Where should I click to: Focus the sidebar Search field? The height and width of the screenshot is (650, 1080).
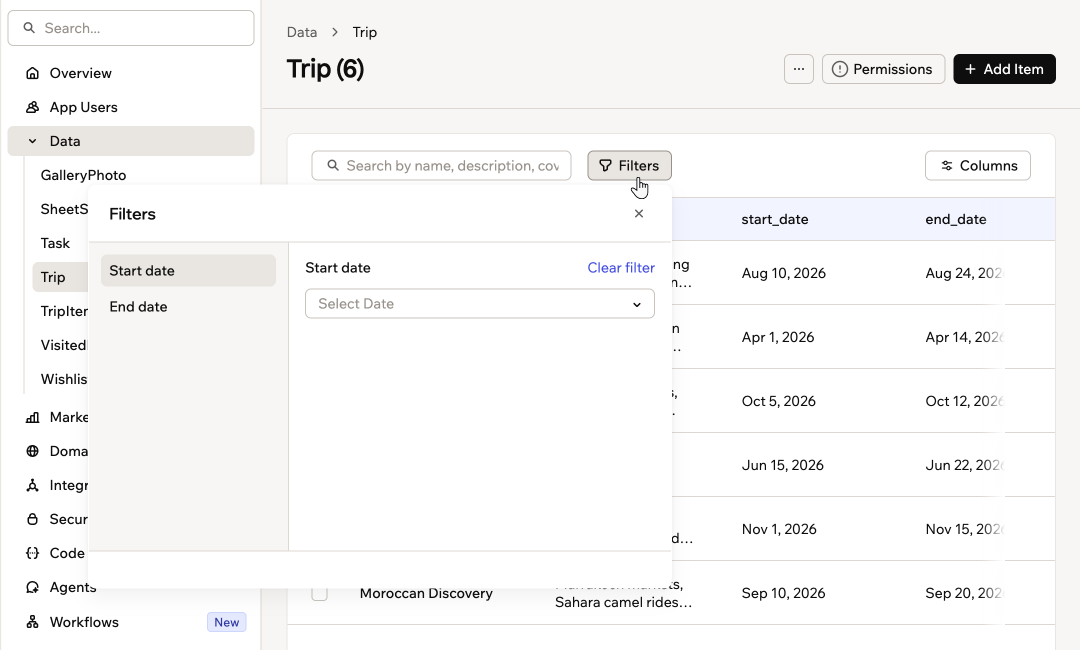(131, 28)
